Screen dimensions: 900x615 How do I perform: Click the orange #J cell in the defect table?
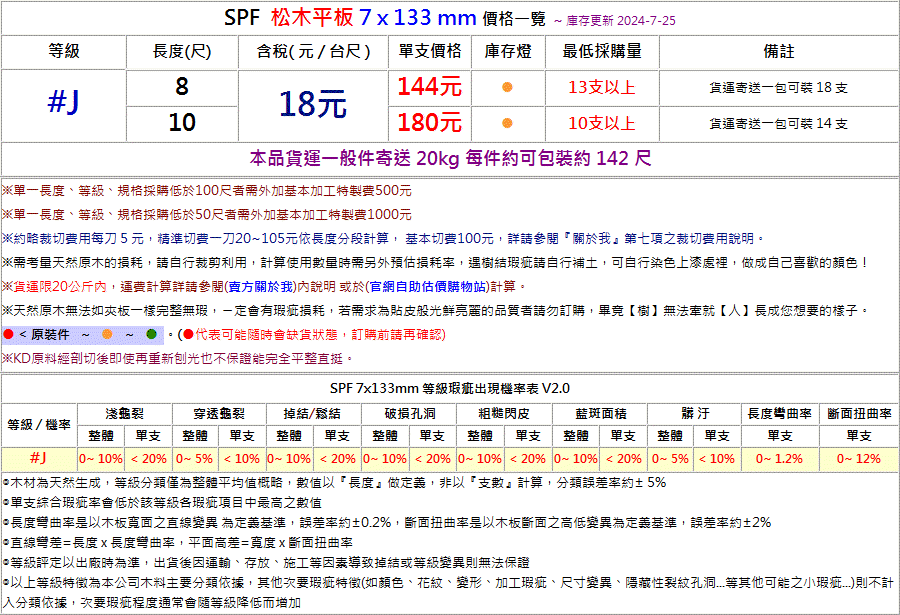pos(38,458)
